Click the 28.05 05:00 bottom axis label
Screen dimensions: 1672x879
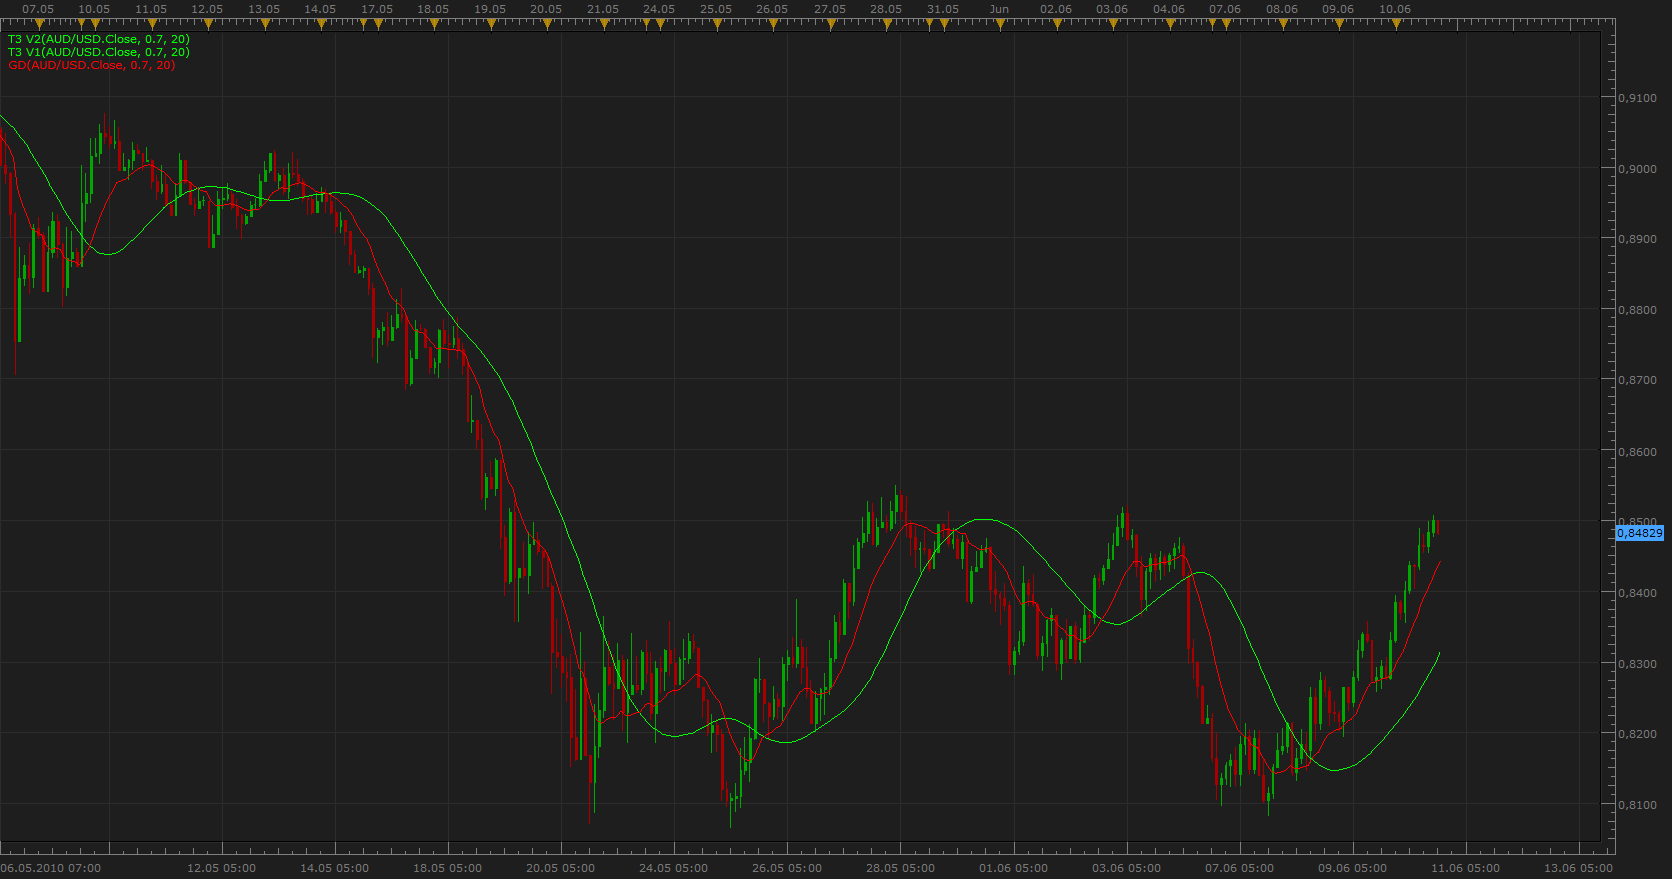click(x=901, y=868)
